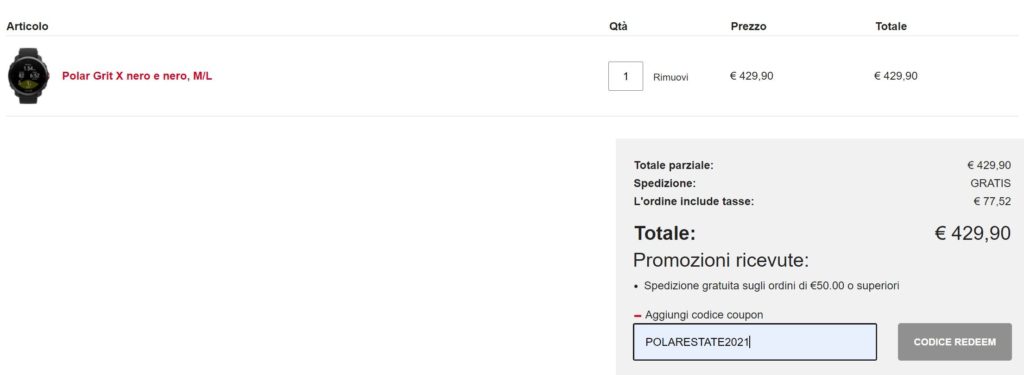Collapse coupon section with red minus icon
The image size is (1024, 375).
pos(638,316)
